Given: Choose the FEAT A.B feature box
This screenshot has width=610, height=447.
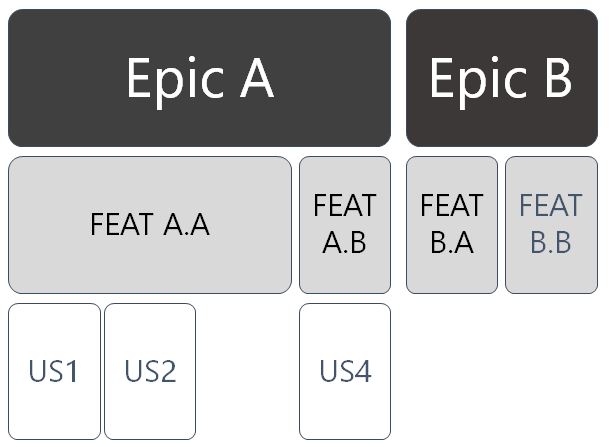Looking at the screenshot, I should pyautogui.click(x=345, y=225).
